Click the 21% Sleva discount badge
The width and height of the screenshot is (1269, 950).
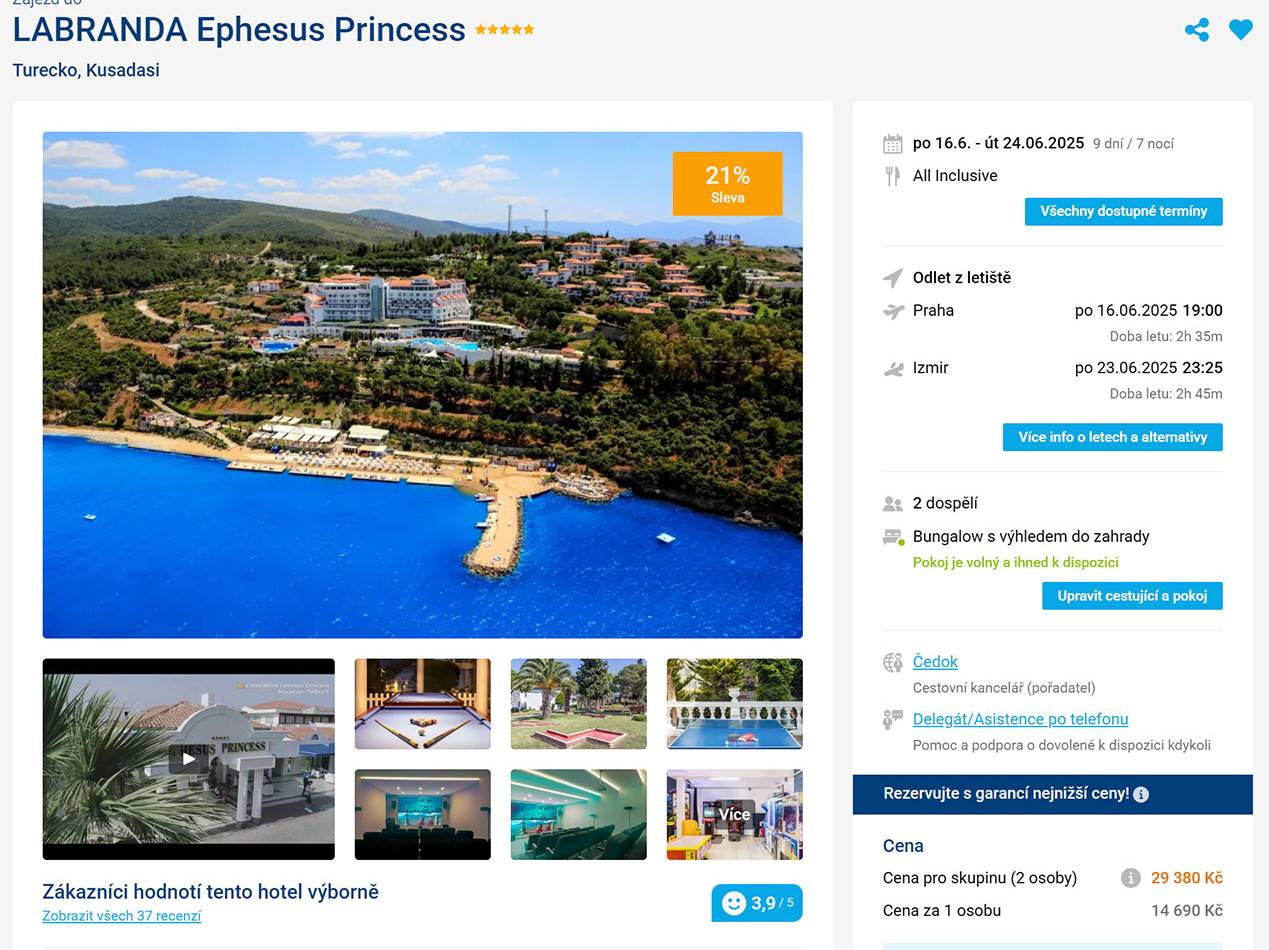point(727,183)
